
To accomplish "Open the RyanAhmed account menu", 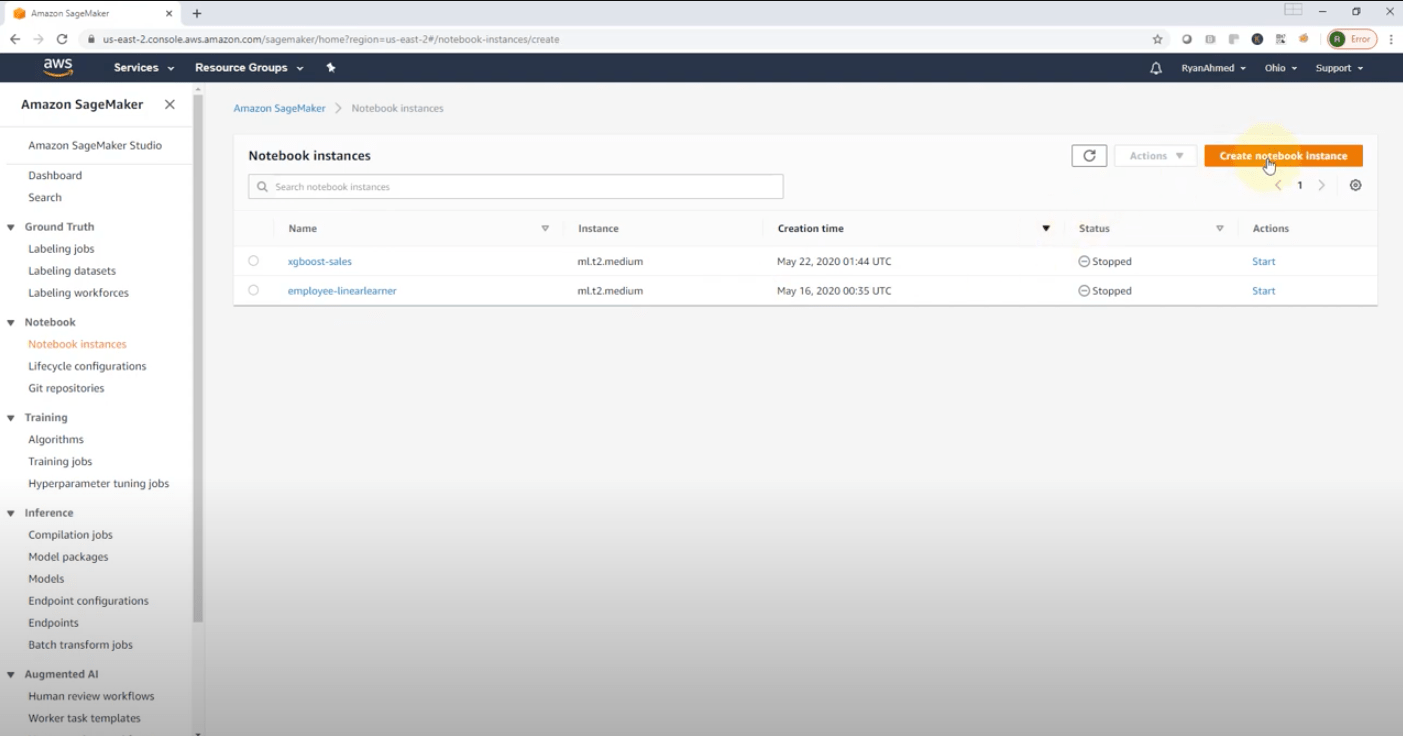I will pyautogui.click(x=1213, y=68).
